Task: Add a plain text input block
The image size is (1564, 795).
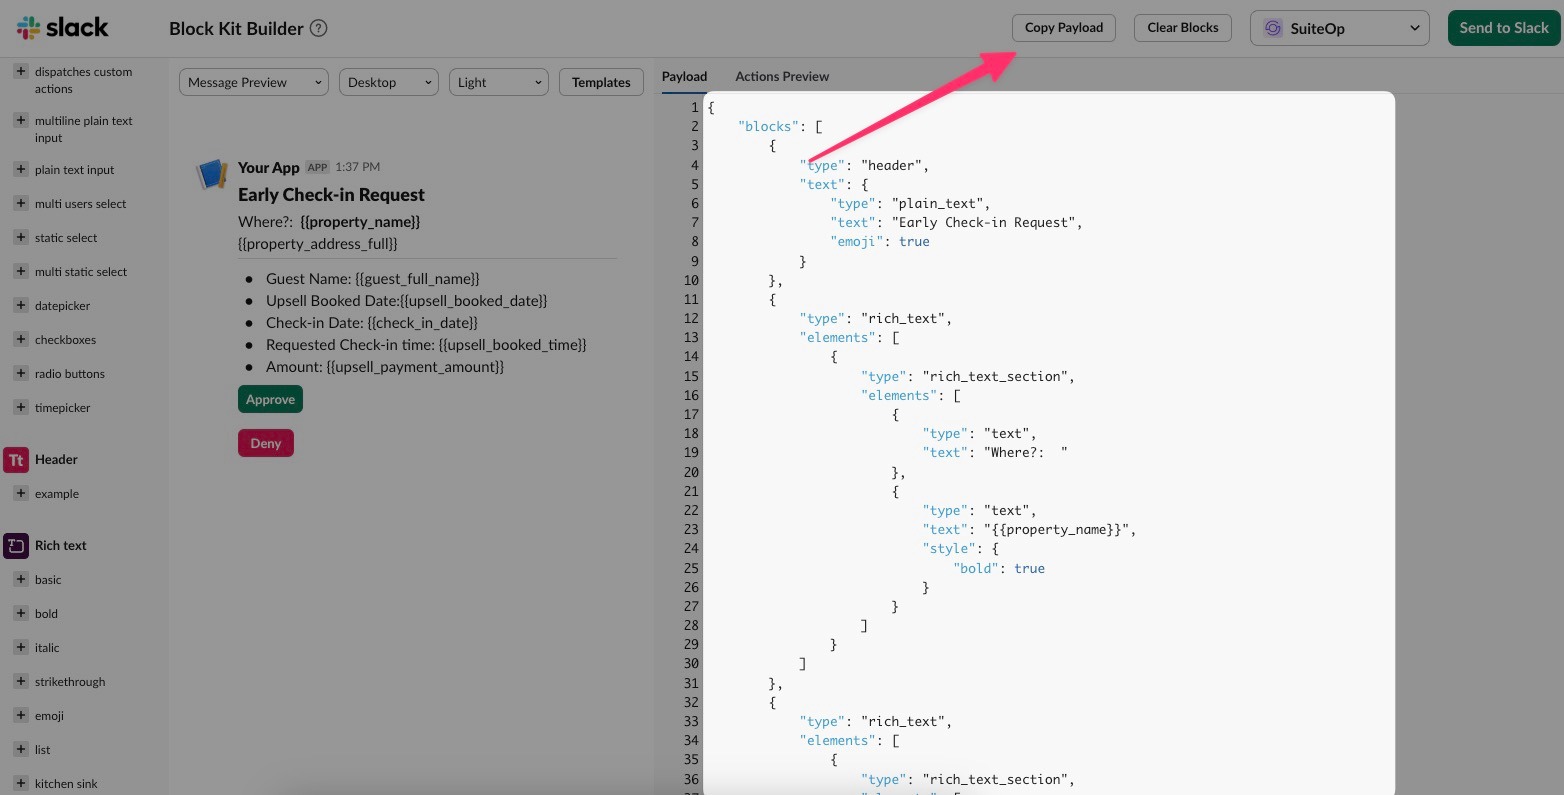Action: 21,169
